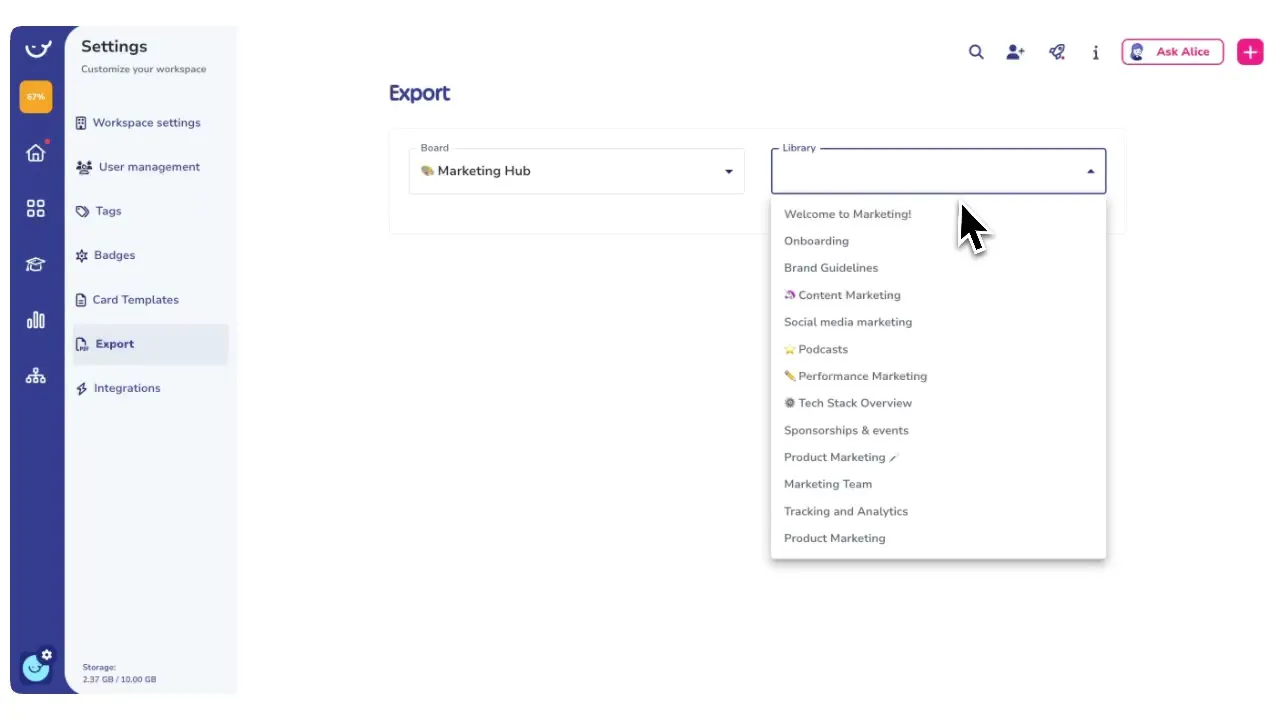Click the Ask Alice button
Image resolution: width=1280 pixels, height=720 pixels.
pyautogui.click(x=1172, y=52)
